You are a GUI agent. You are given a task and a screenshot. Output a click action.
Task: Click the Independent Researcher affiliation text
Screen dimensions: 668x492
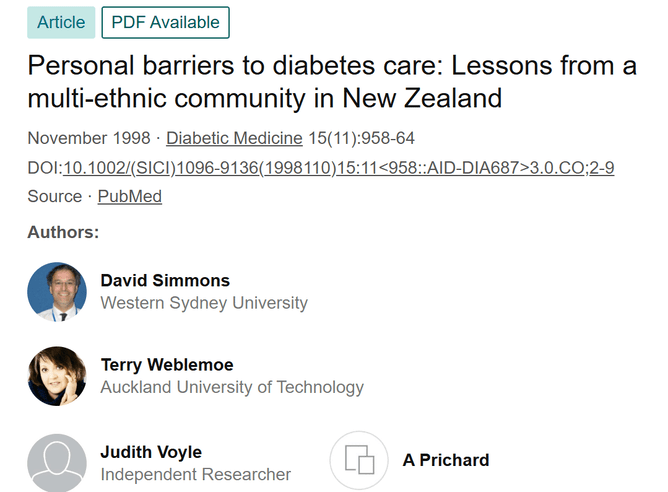(196, 474)
